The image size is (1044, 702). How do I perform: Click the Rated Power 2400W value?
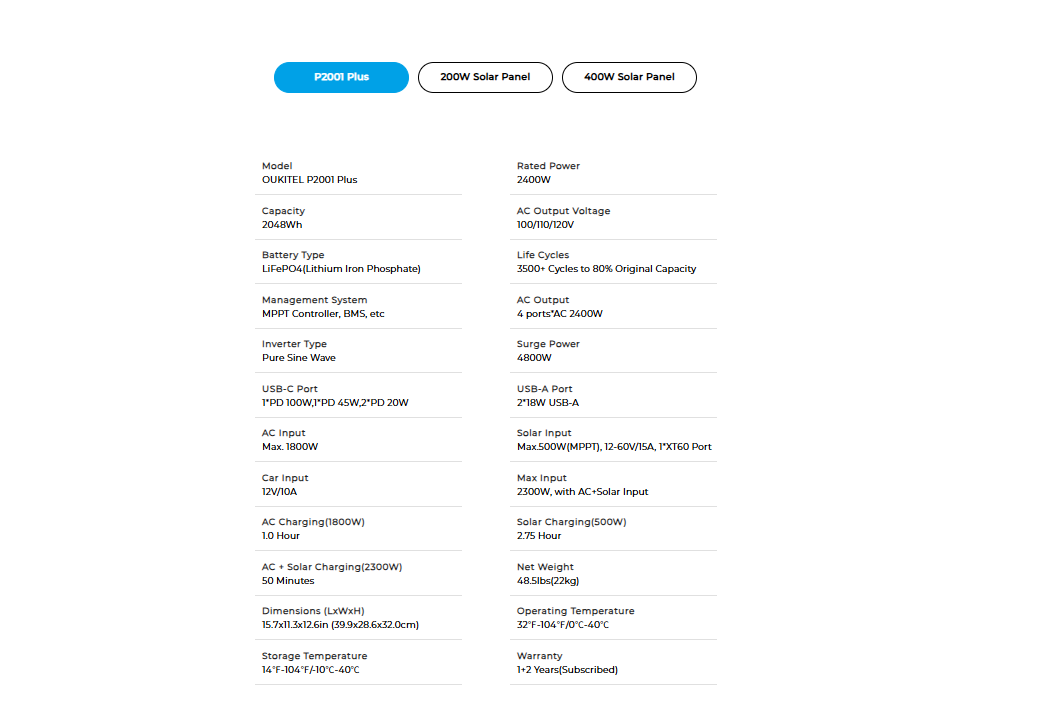[534, 180]
